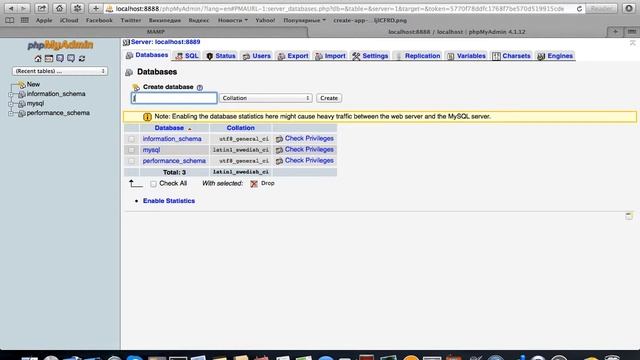Open the Facebook bookmark
This screenshot has height=360, width=640.
pos(99,20)
